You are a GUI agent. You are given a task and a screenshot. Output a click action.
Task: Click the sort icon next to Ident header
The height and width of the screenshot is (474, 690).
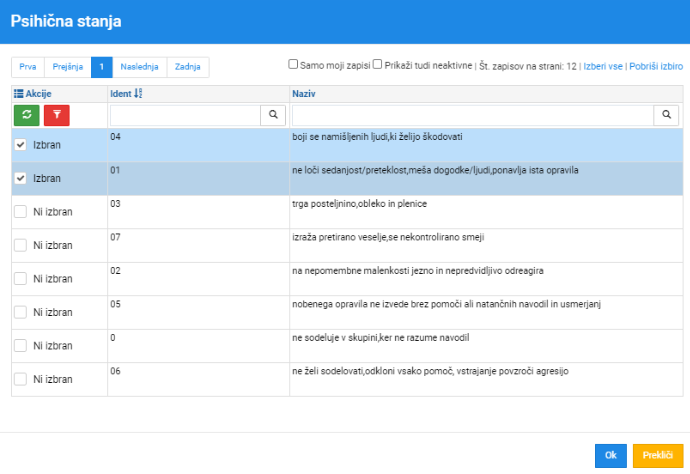point(138,93)
